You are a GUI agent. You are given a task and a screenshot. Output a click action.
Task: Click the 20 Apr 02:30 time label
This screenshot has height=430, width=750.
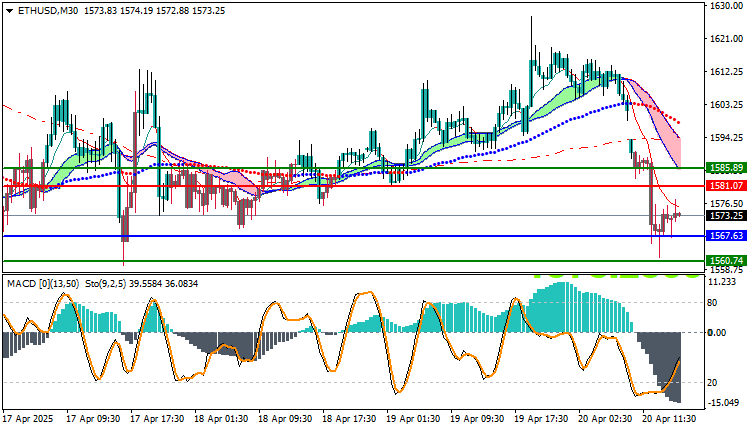click(605, 419)
